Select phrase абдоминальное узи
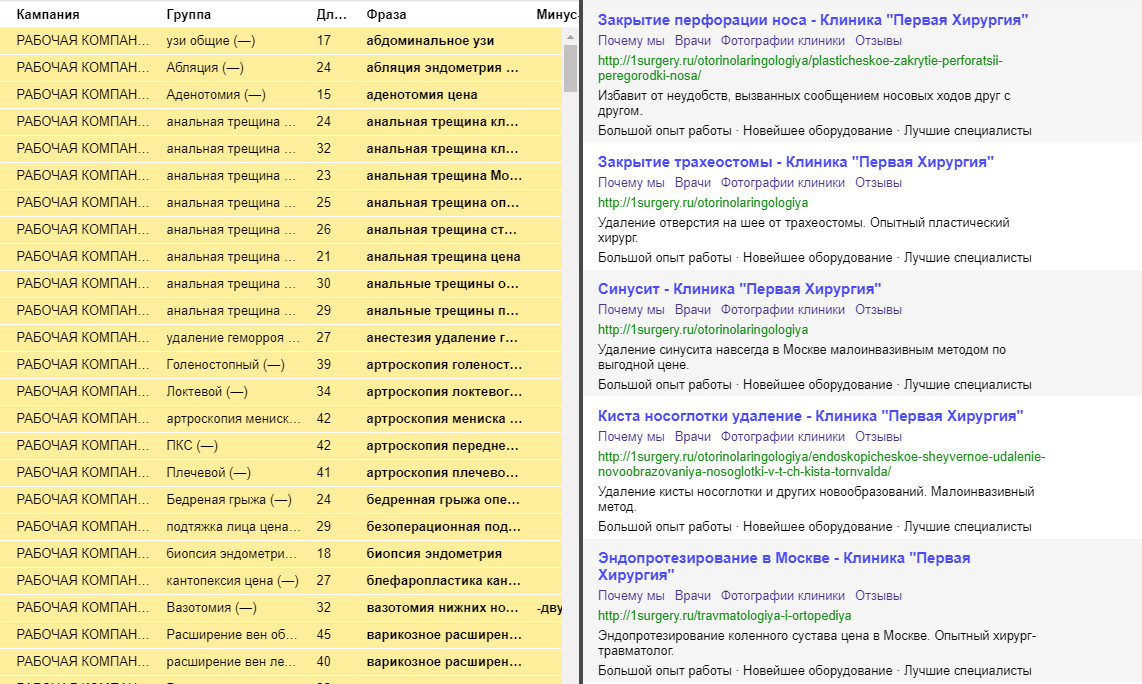This screenshot has height=684, width=1142. tap(430, 41)
